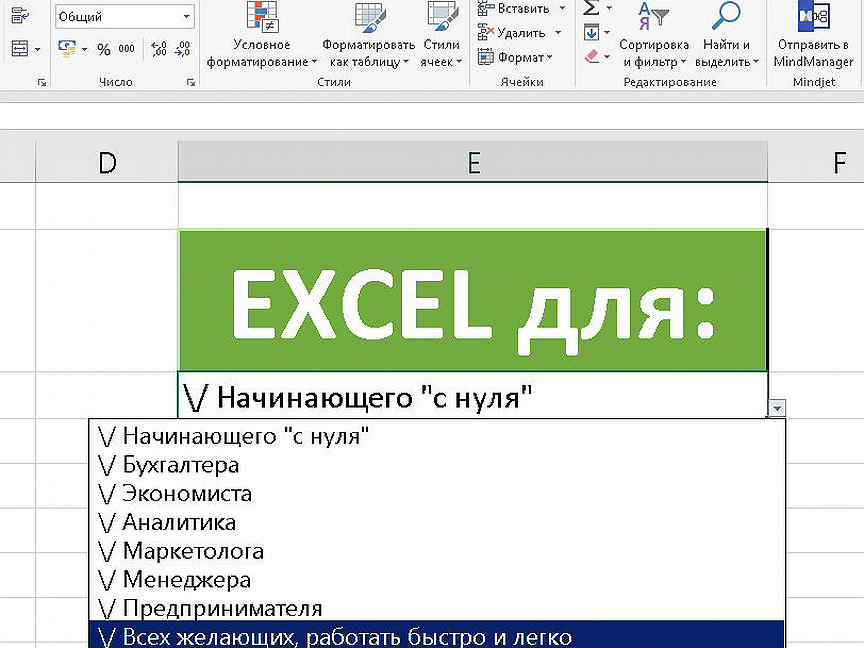Open the Стили ячеек gallery
864x648 pixels.
(441, 35)
